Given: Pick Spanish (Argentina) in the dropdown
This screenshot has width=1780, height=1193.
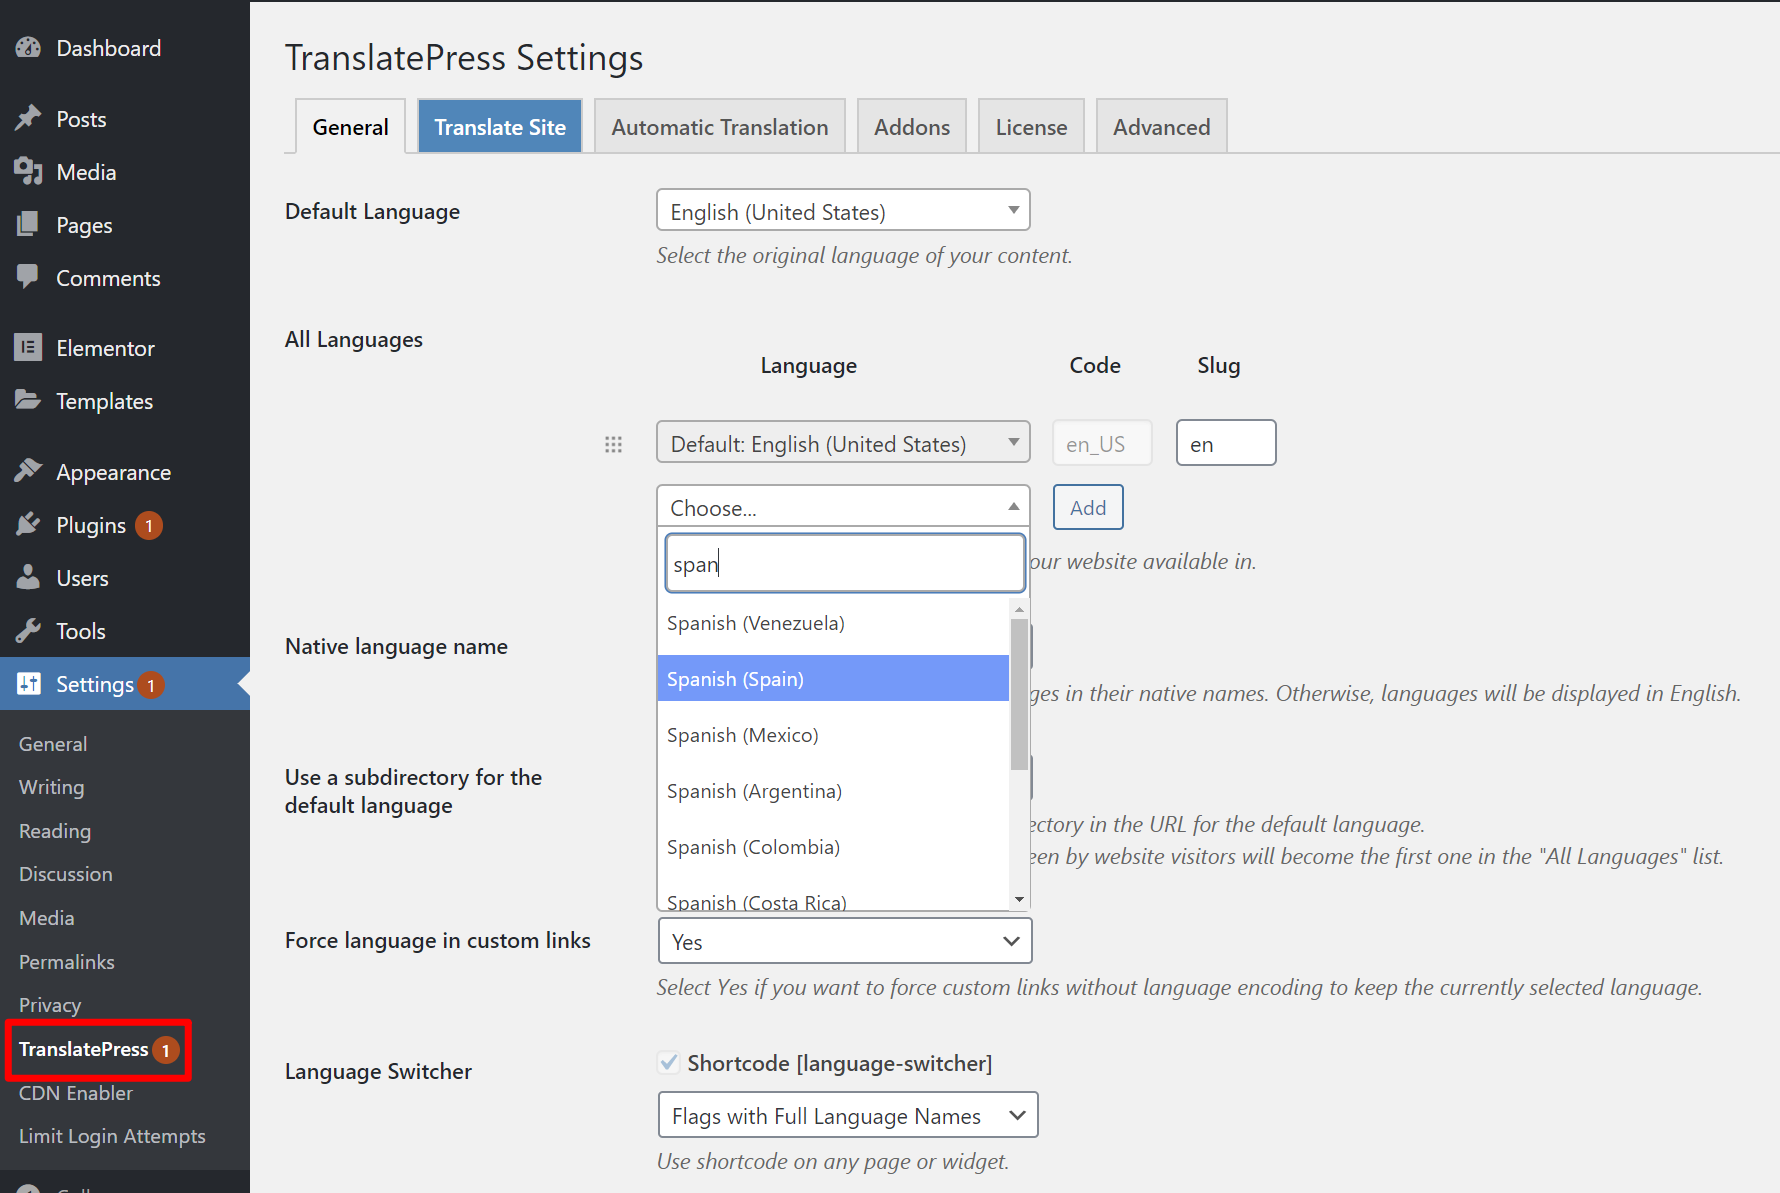Looking at the screenshot, I should coord(833,791).
